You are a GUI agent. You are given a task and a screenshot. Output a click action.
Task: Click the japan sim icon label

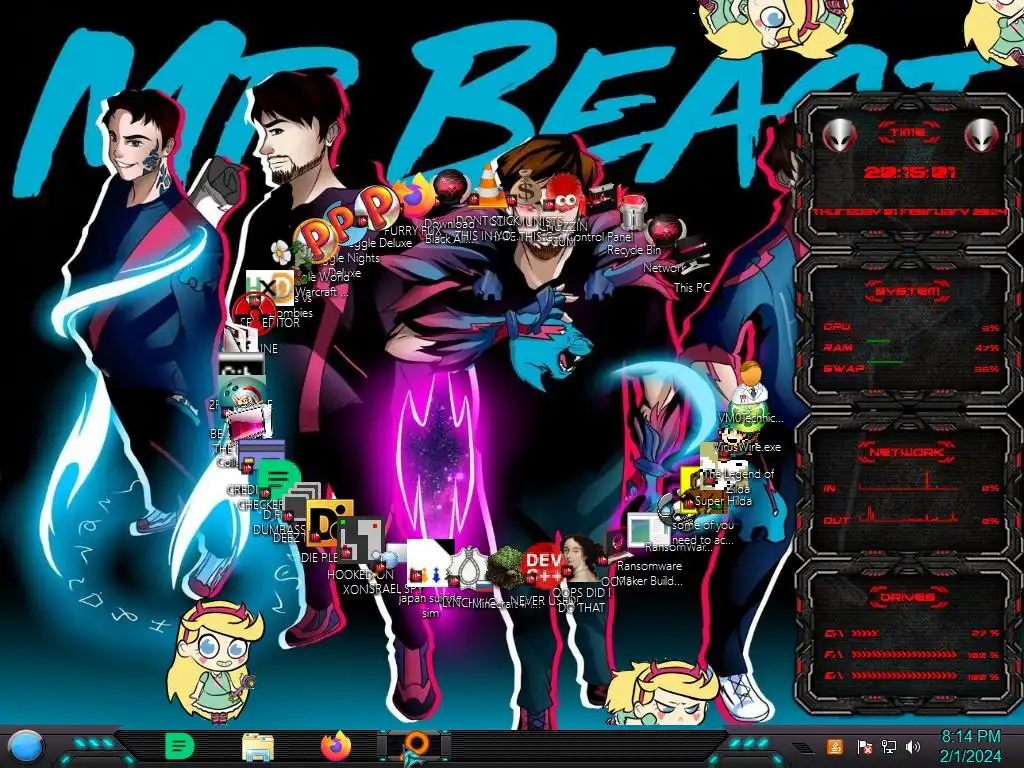coord(430,605)
